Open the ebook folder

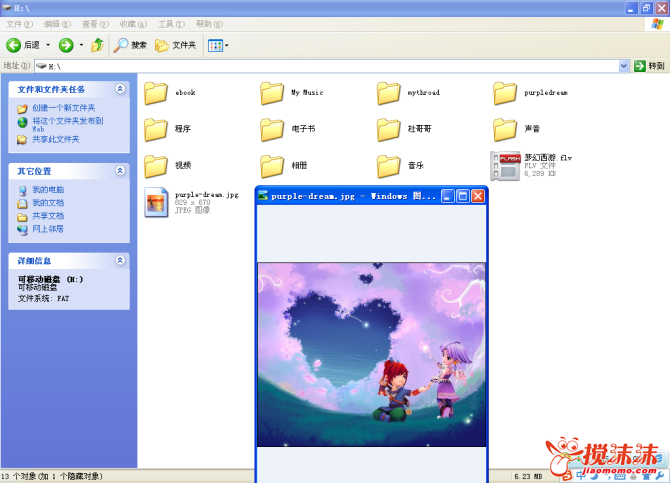click(x=170, y=93)
